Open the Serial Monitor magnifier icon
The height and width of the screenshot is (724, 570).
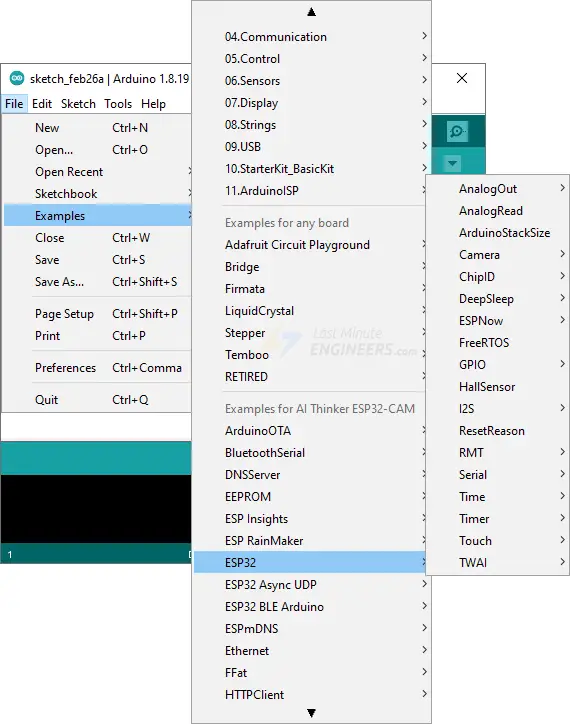[x=457, y=132]
